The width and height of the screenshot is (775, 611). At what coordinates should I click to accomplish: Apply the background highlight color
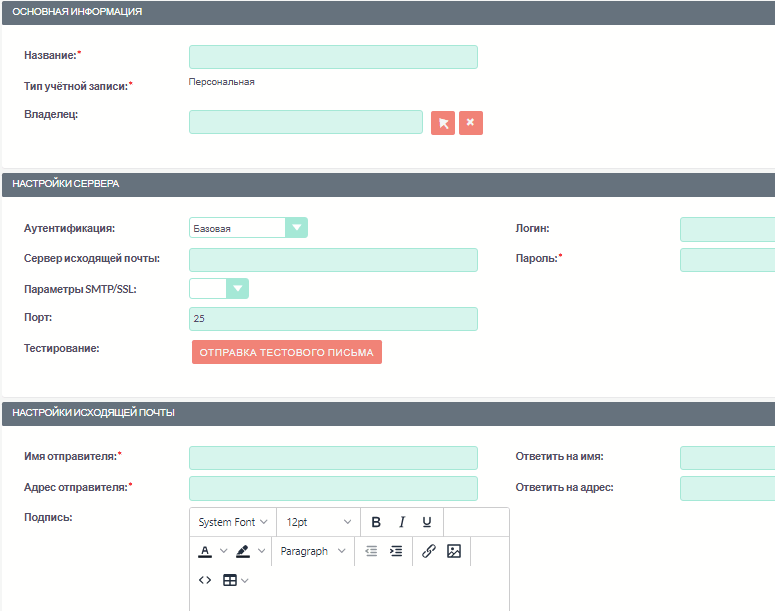click(x=243, y=551)
